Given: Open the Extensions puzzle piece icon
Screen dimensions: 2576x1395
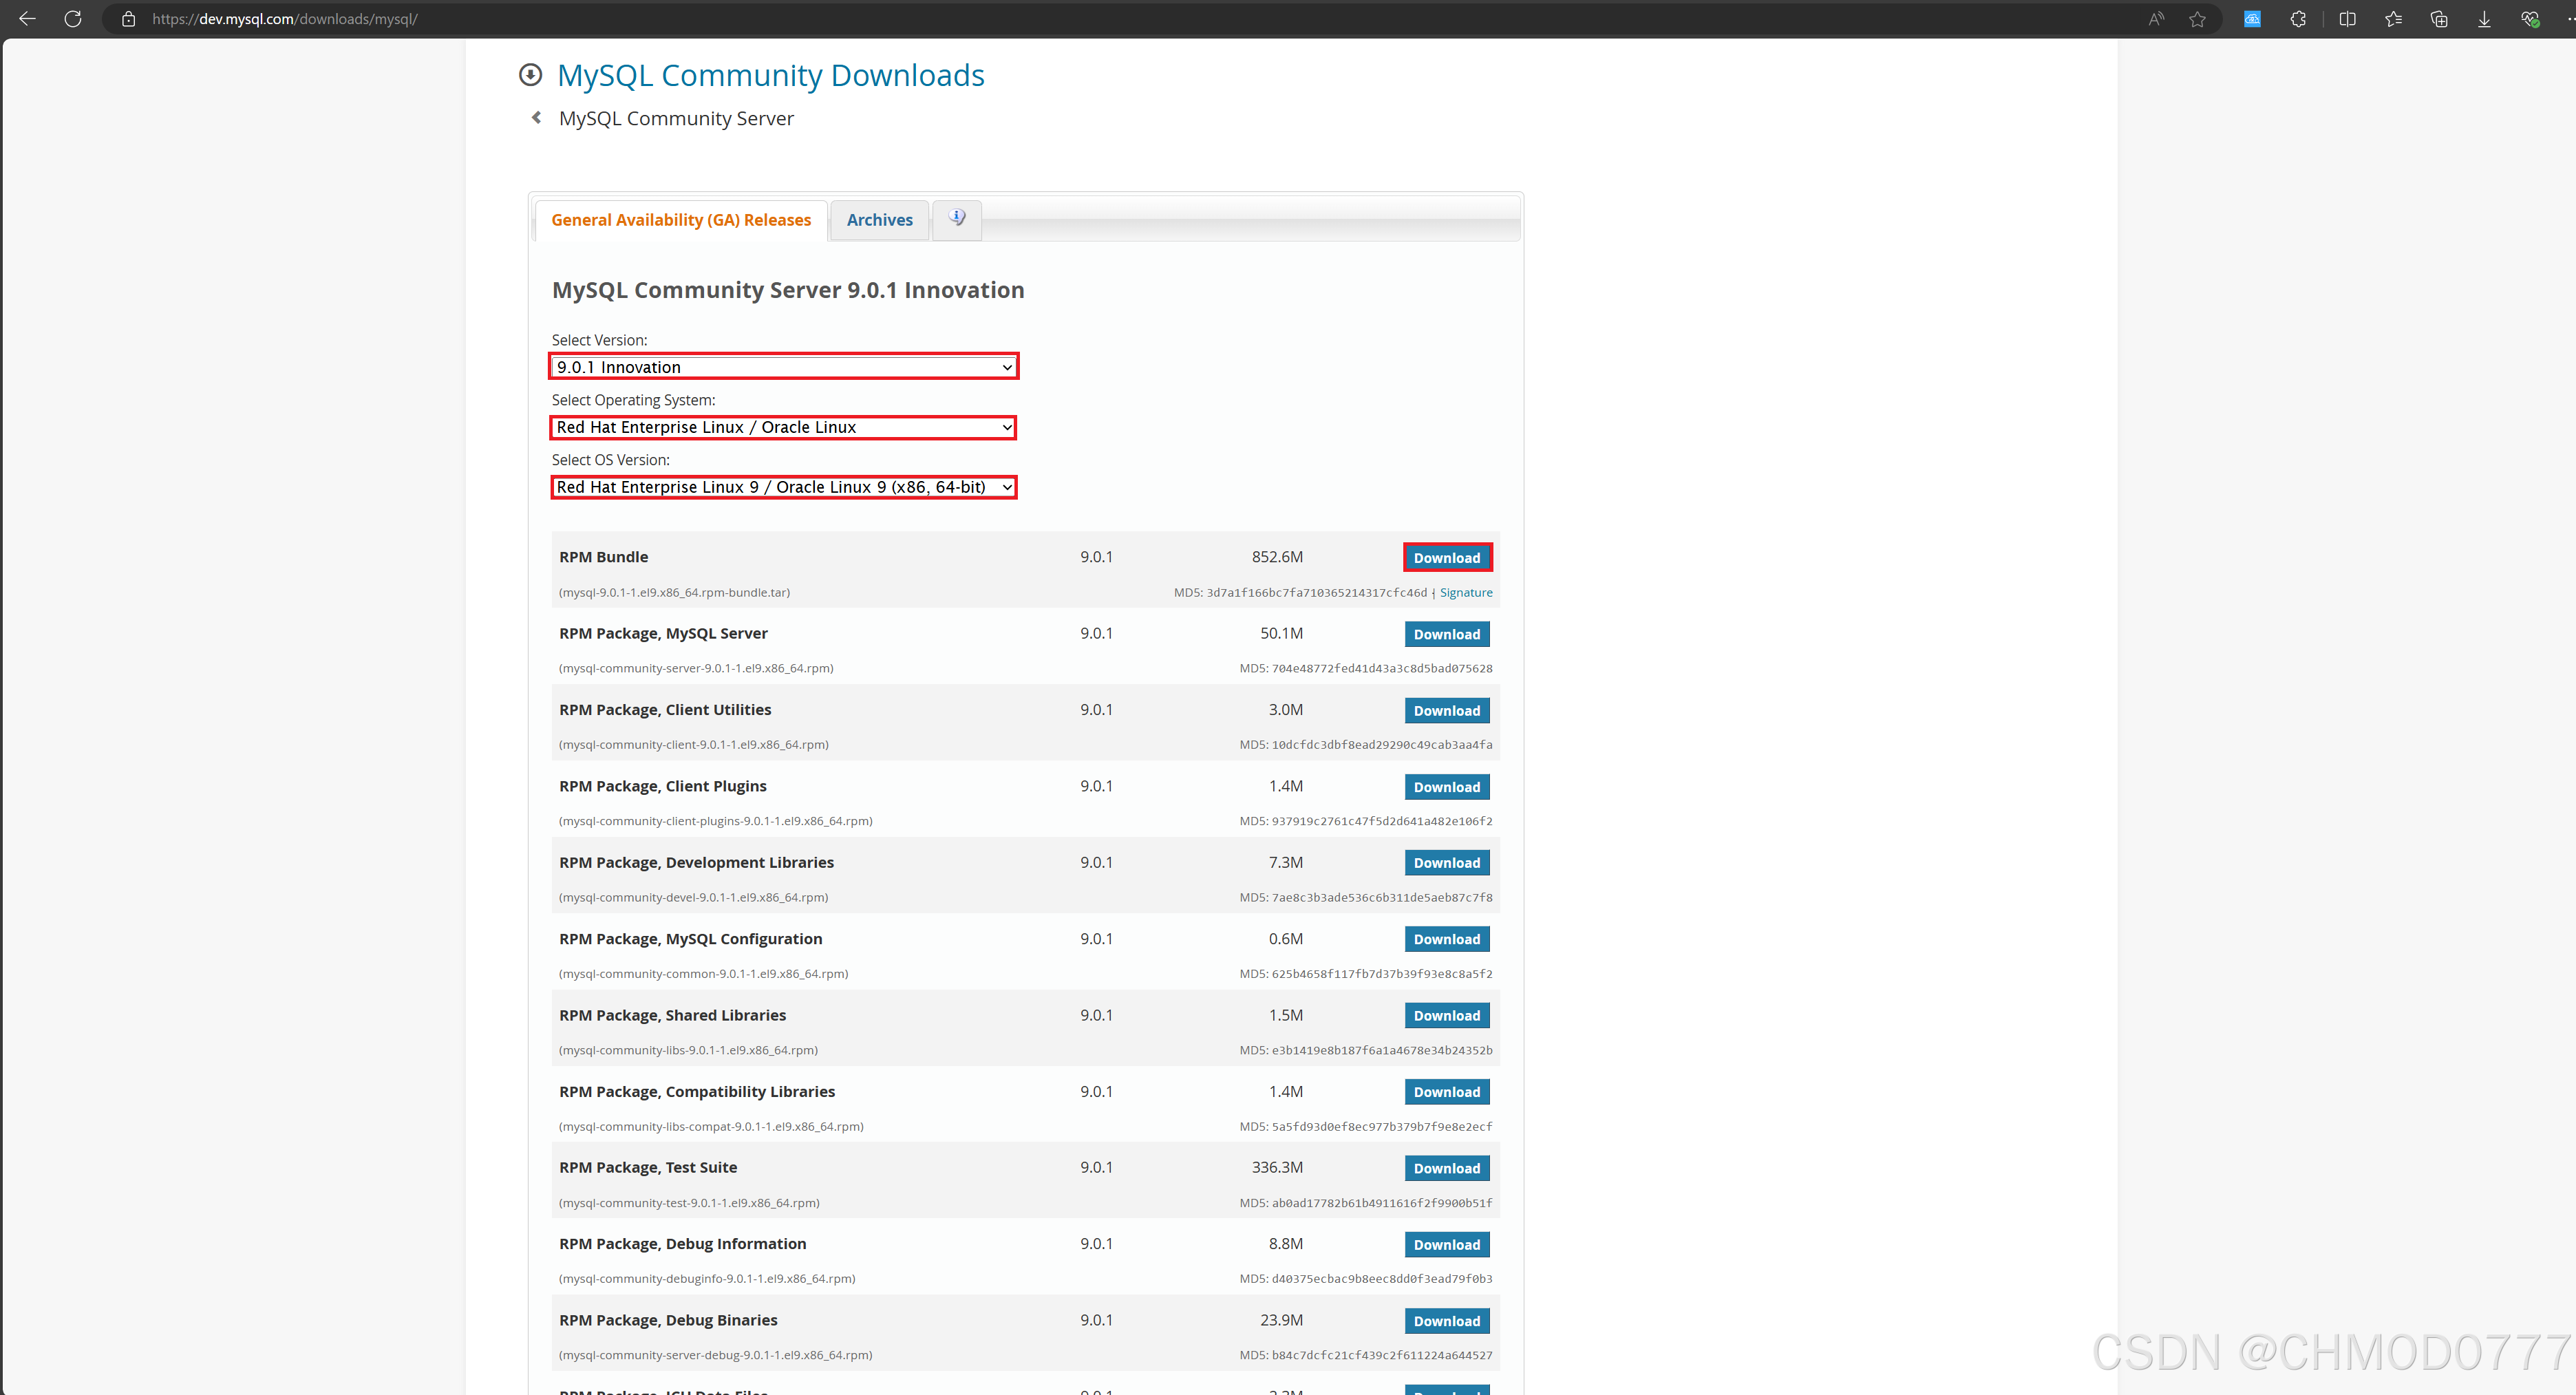Looking at the screenshot, I should pyautogui.click(x=2298, y=19).
